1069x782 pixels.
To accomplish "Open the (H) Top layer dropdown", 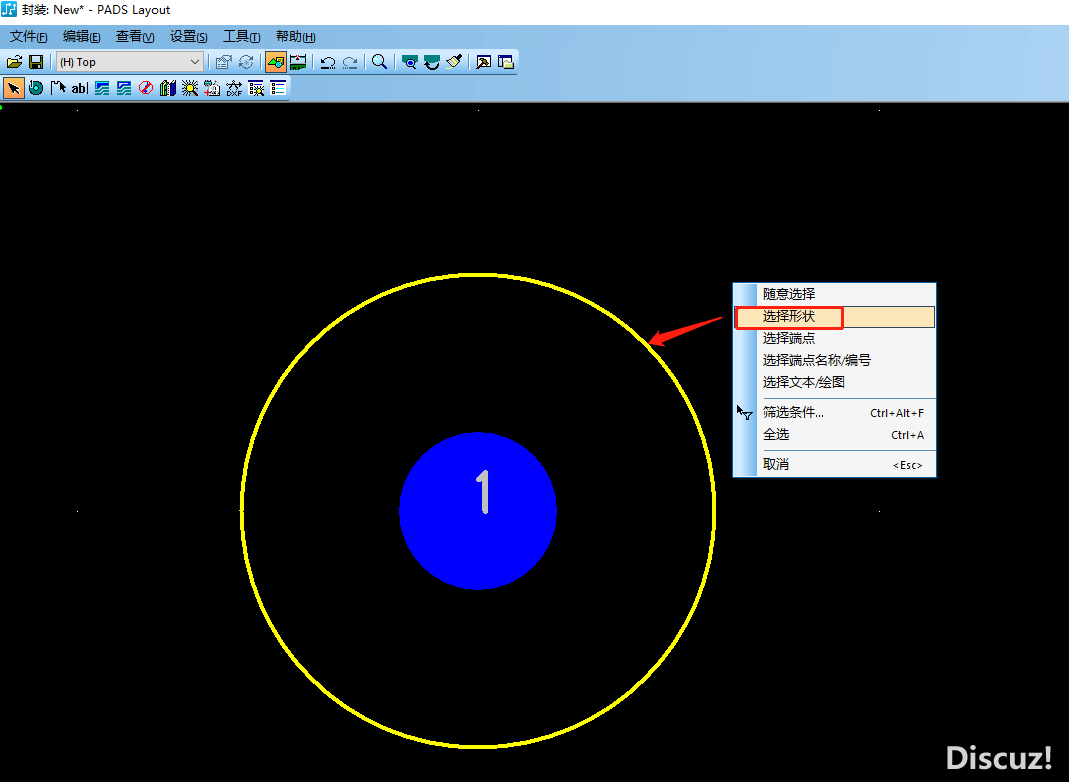I will [x=130, y=62].
